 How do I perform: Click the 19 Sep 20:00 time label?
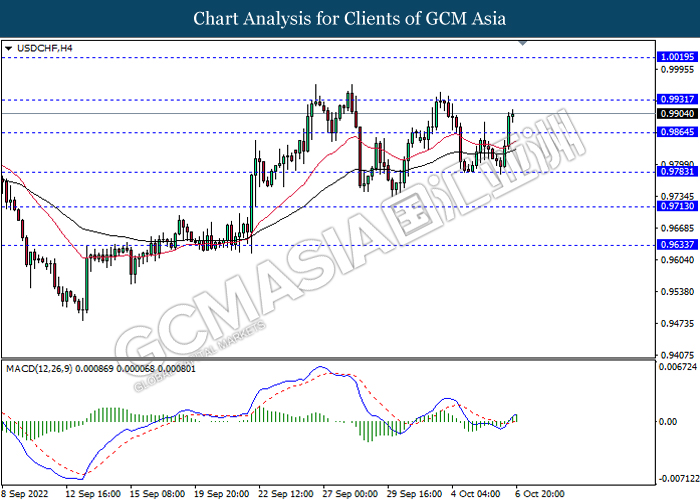(222, 494)
